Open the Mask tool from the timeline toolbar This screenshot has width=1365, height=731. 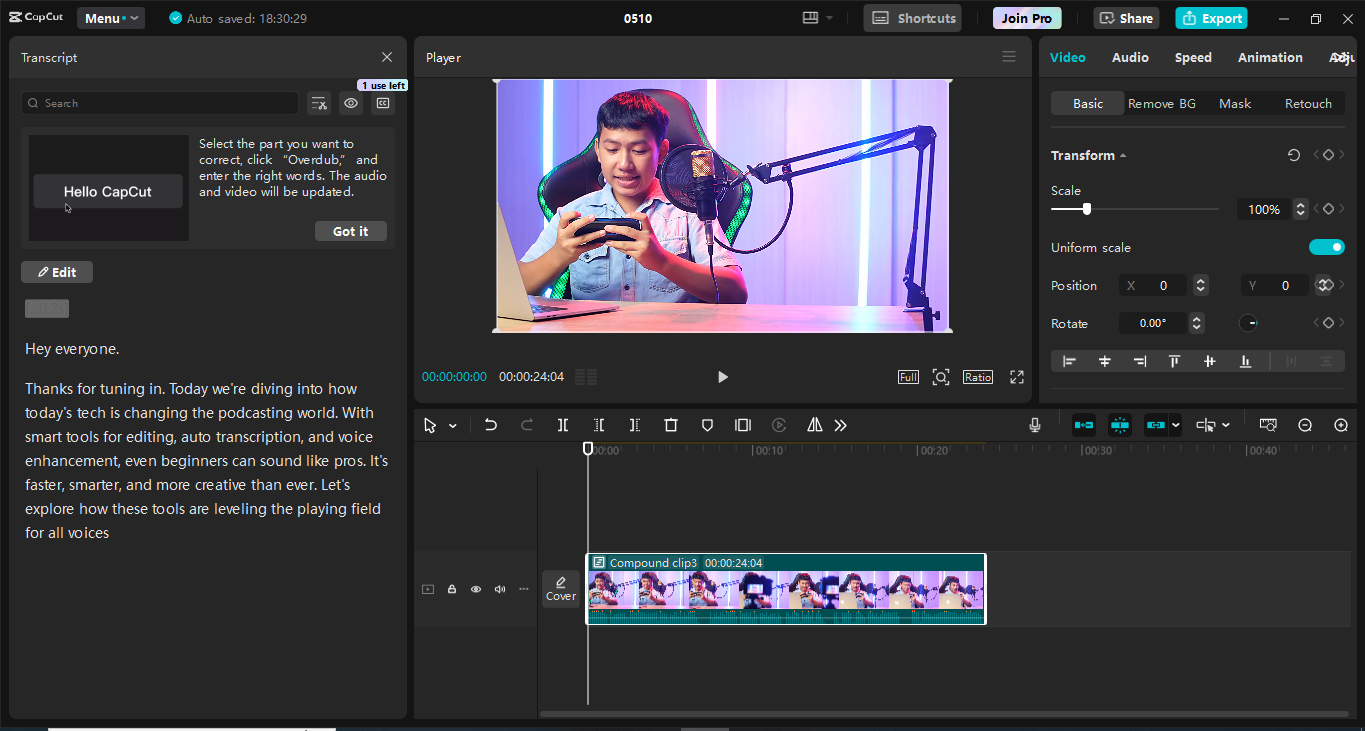pos(707,425)
